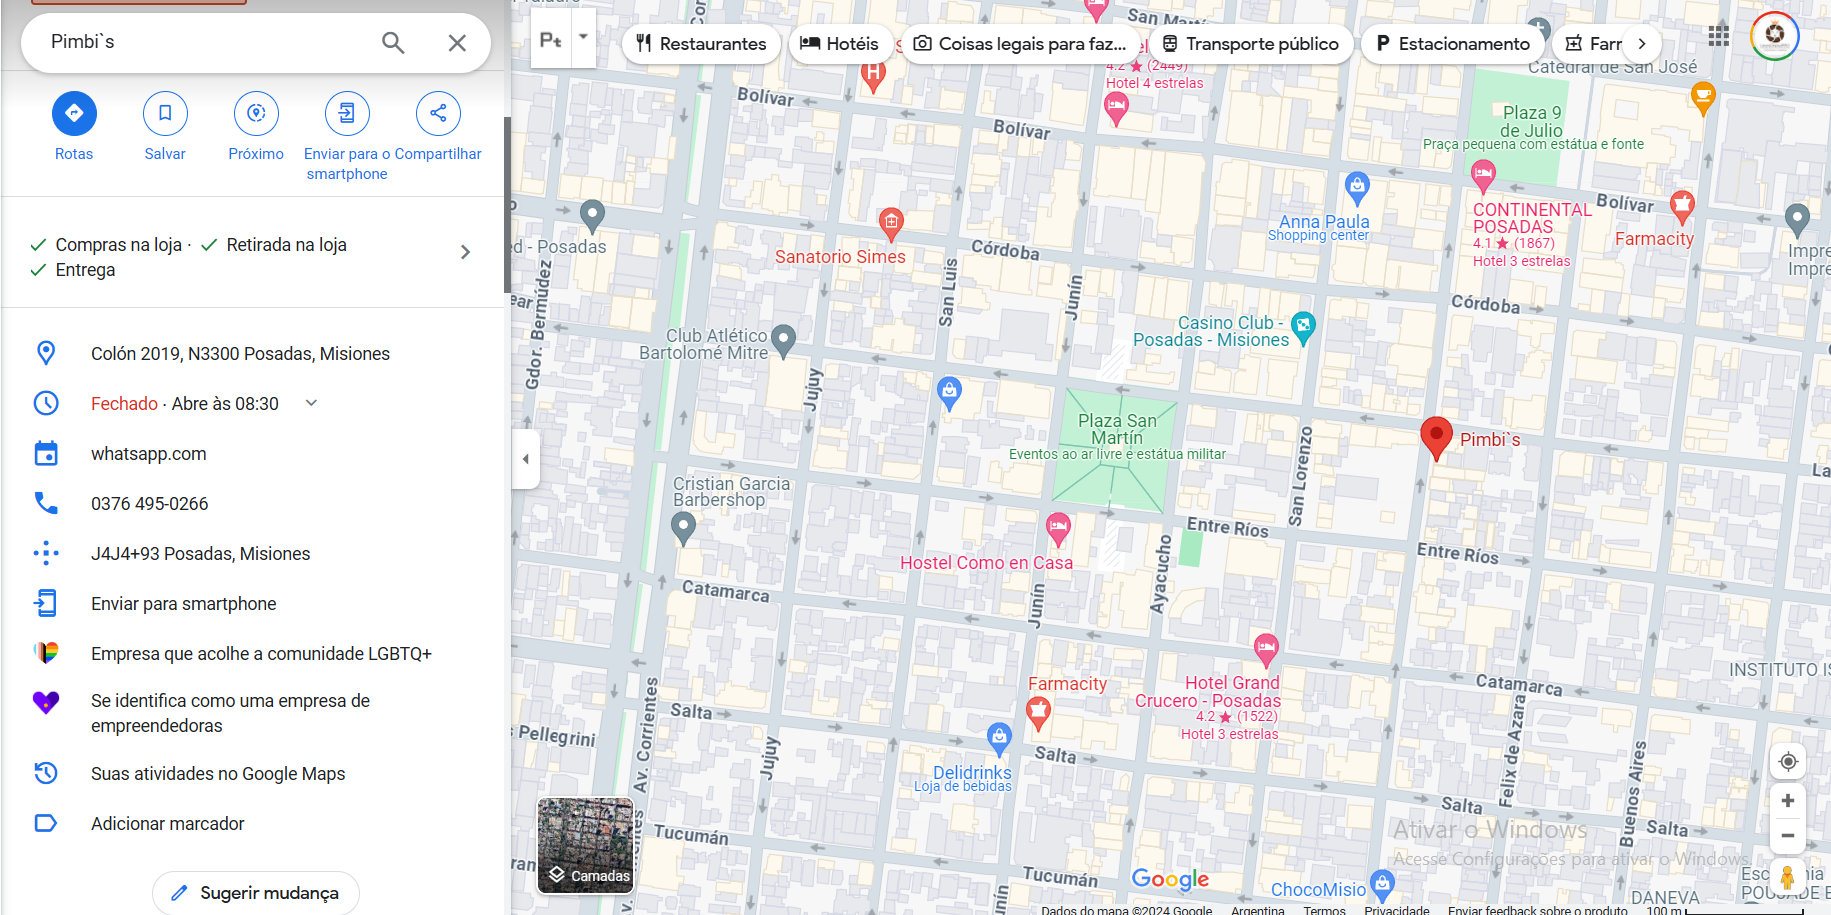Click inside the Pimbi`s search field
Image resolution: width=1831 pixels, height=915 pixels.
click(x=205, y=42)
